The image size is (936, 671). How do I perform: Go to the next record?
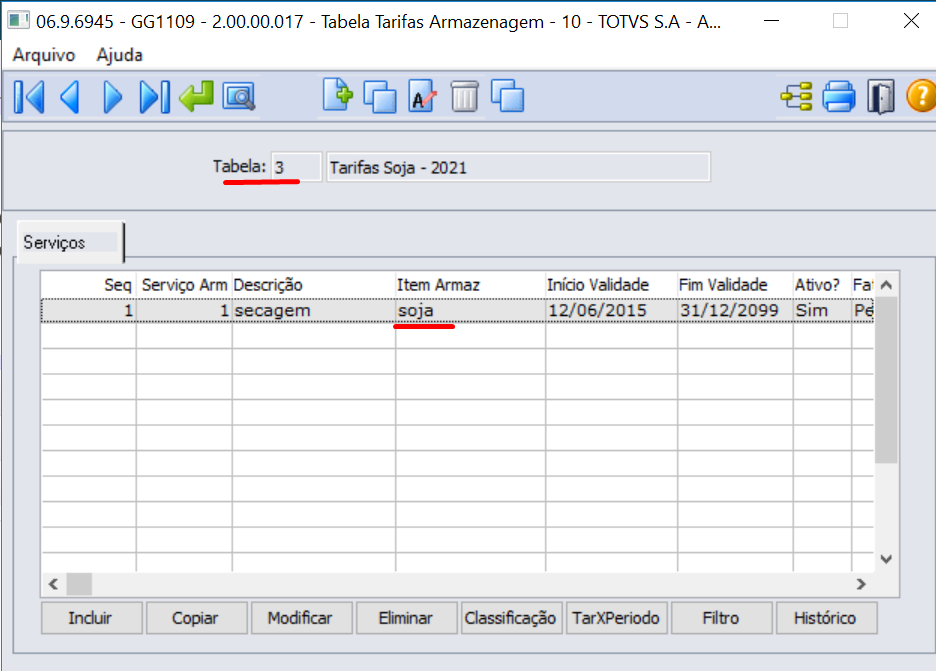coord(112,97)
